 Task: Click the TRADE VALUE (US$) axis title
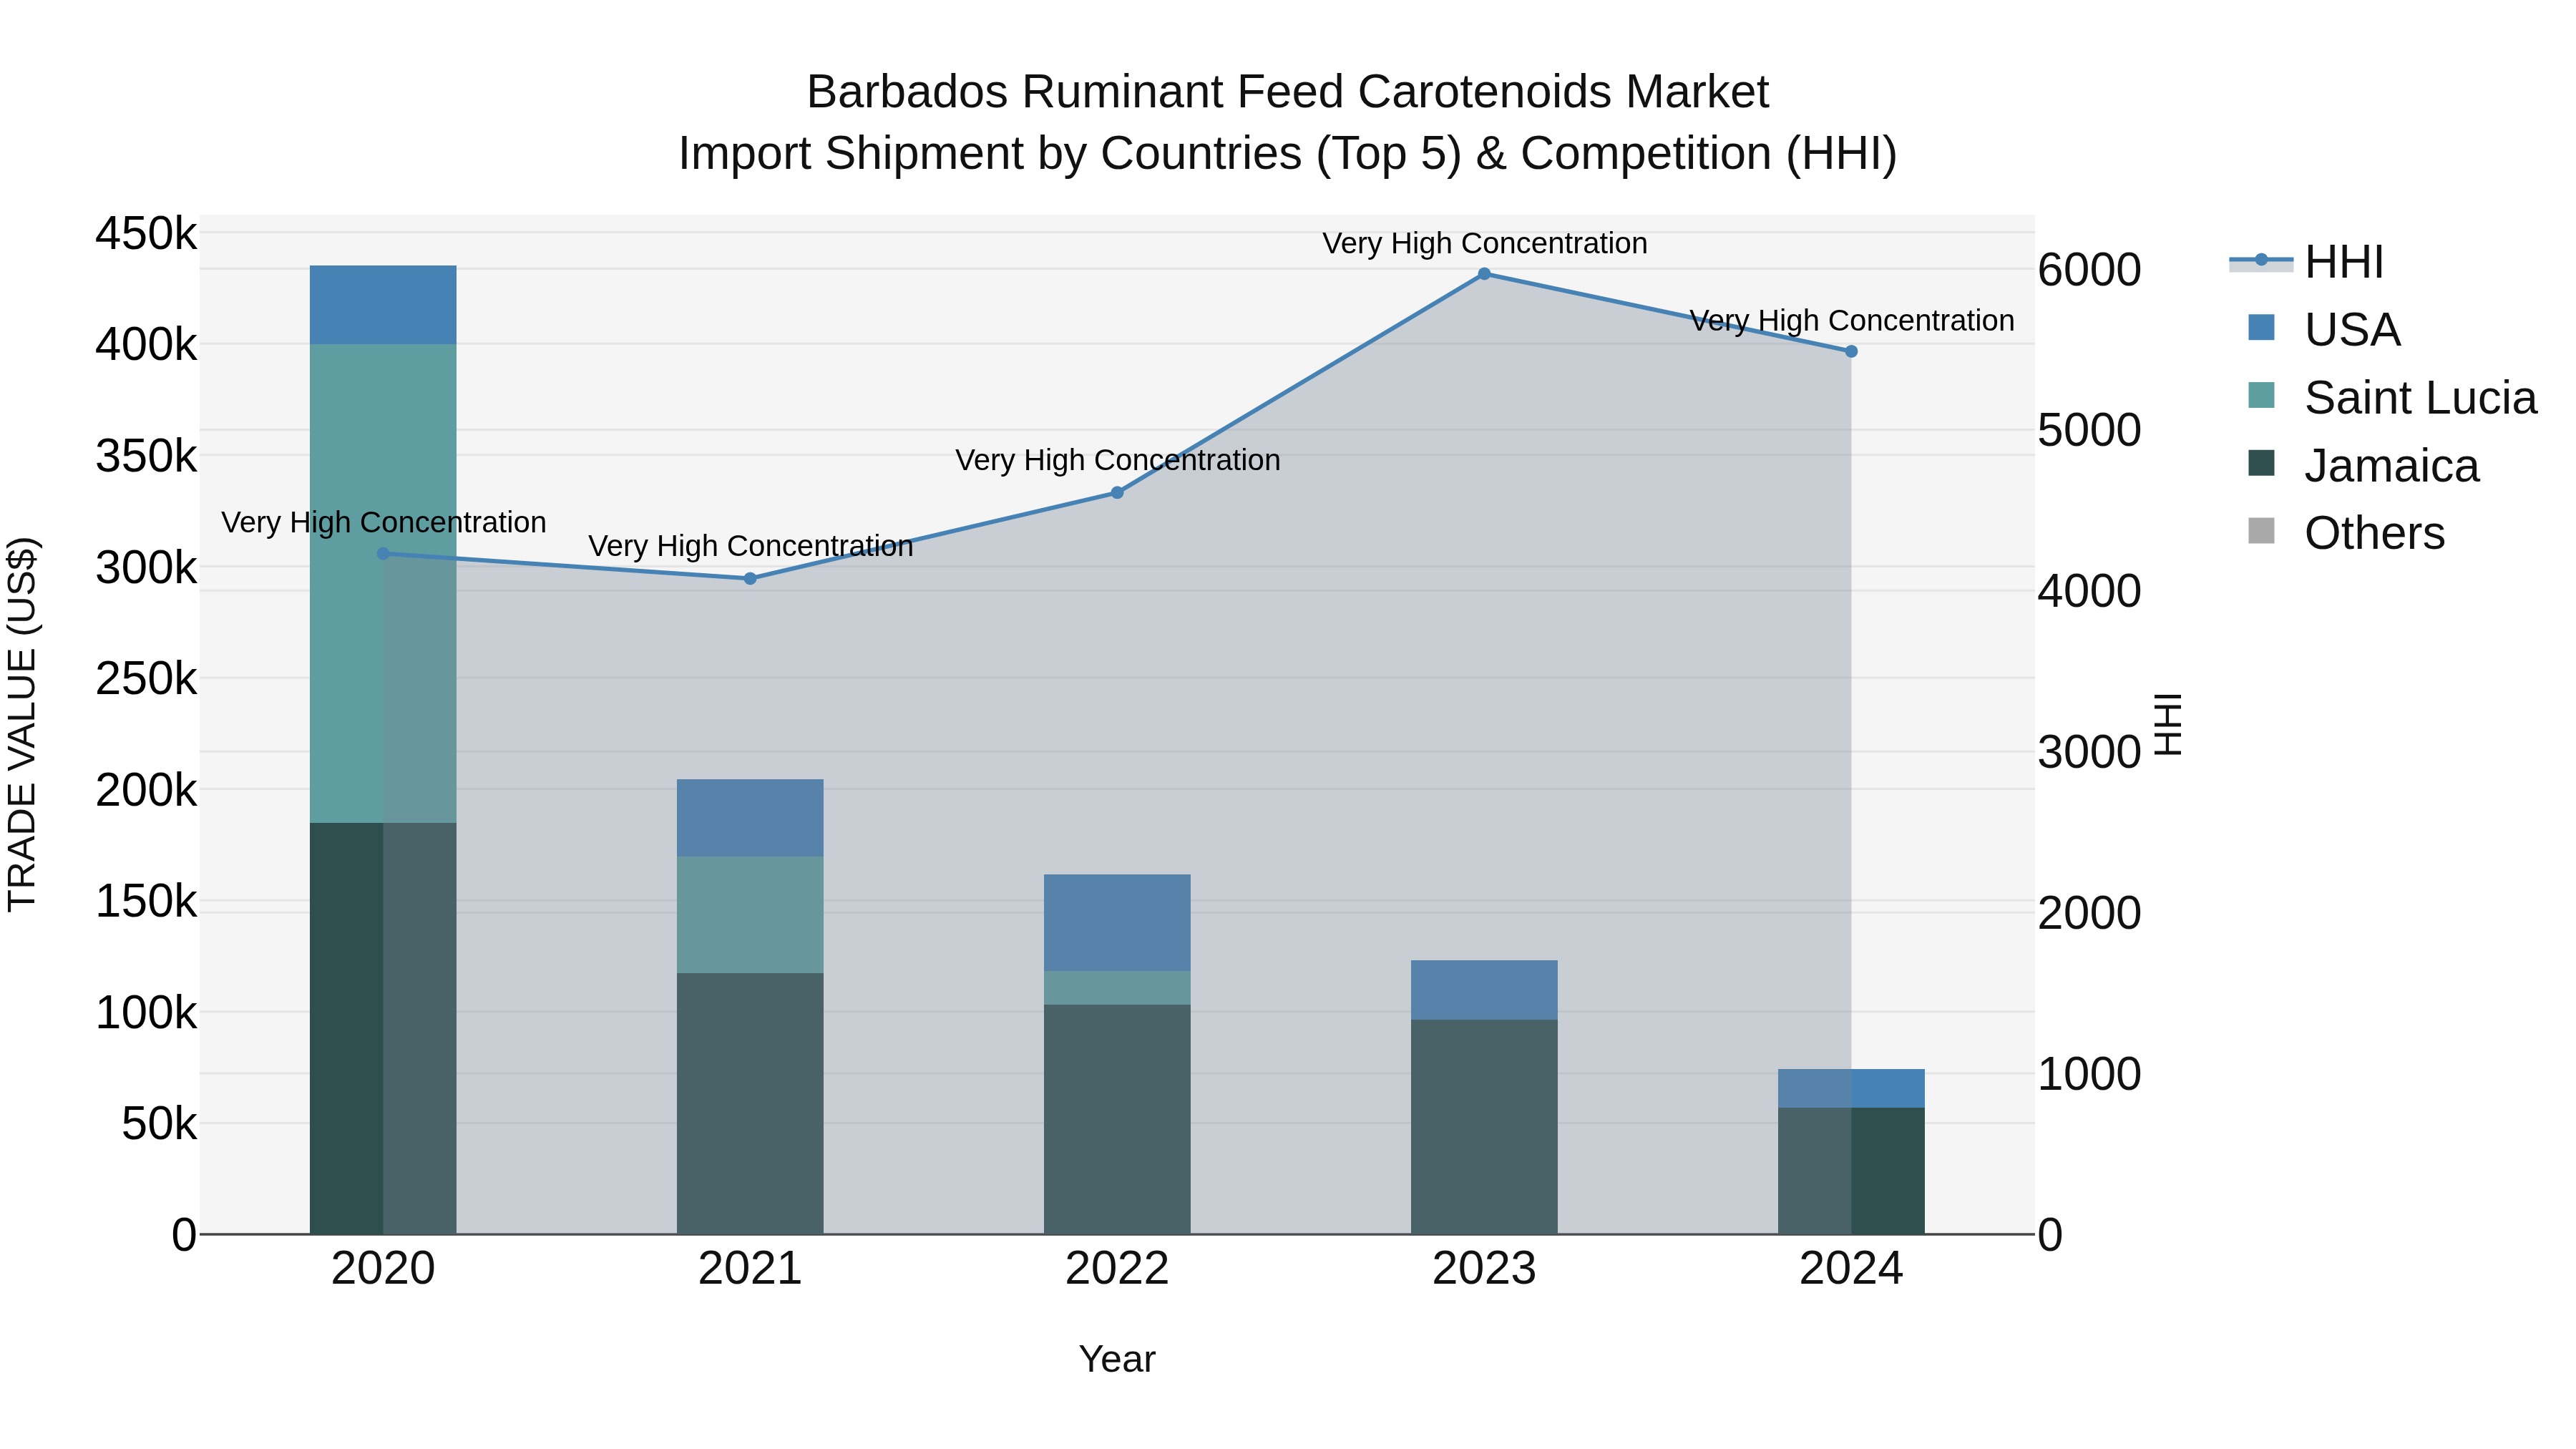[22, 724]
